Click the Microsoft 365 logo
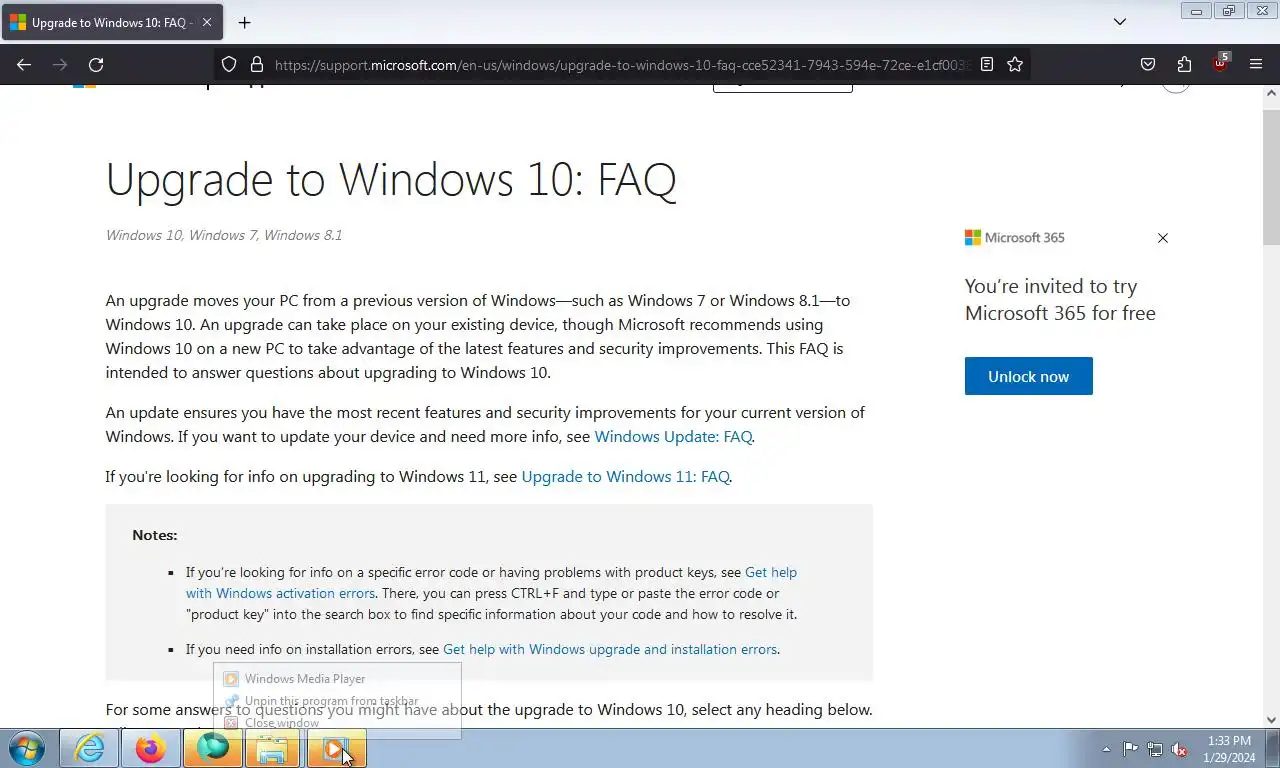Image resolution: width=1280 pixels, height=768 pixels. tap(1014, 238)
